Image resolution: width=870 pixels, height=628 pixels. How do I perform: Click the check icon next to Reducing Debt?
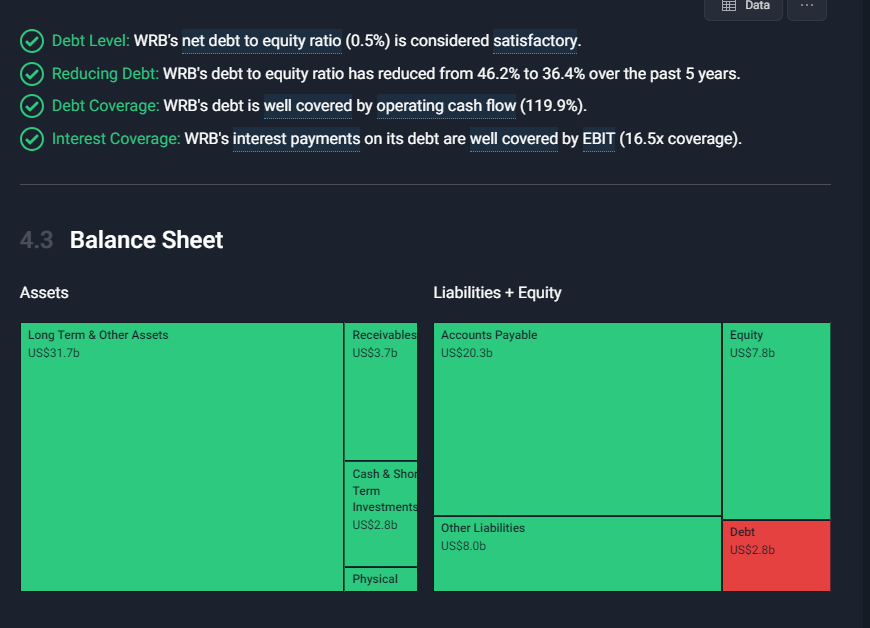point(33,74)
